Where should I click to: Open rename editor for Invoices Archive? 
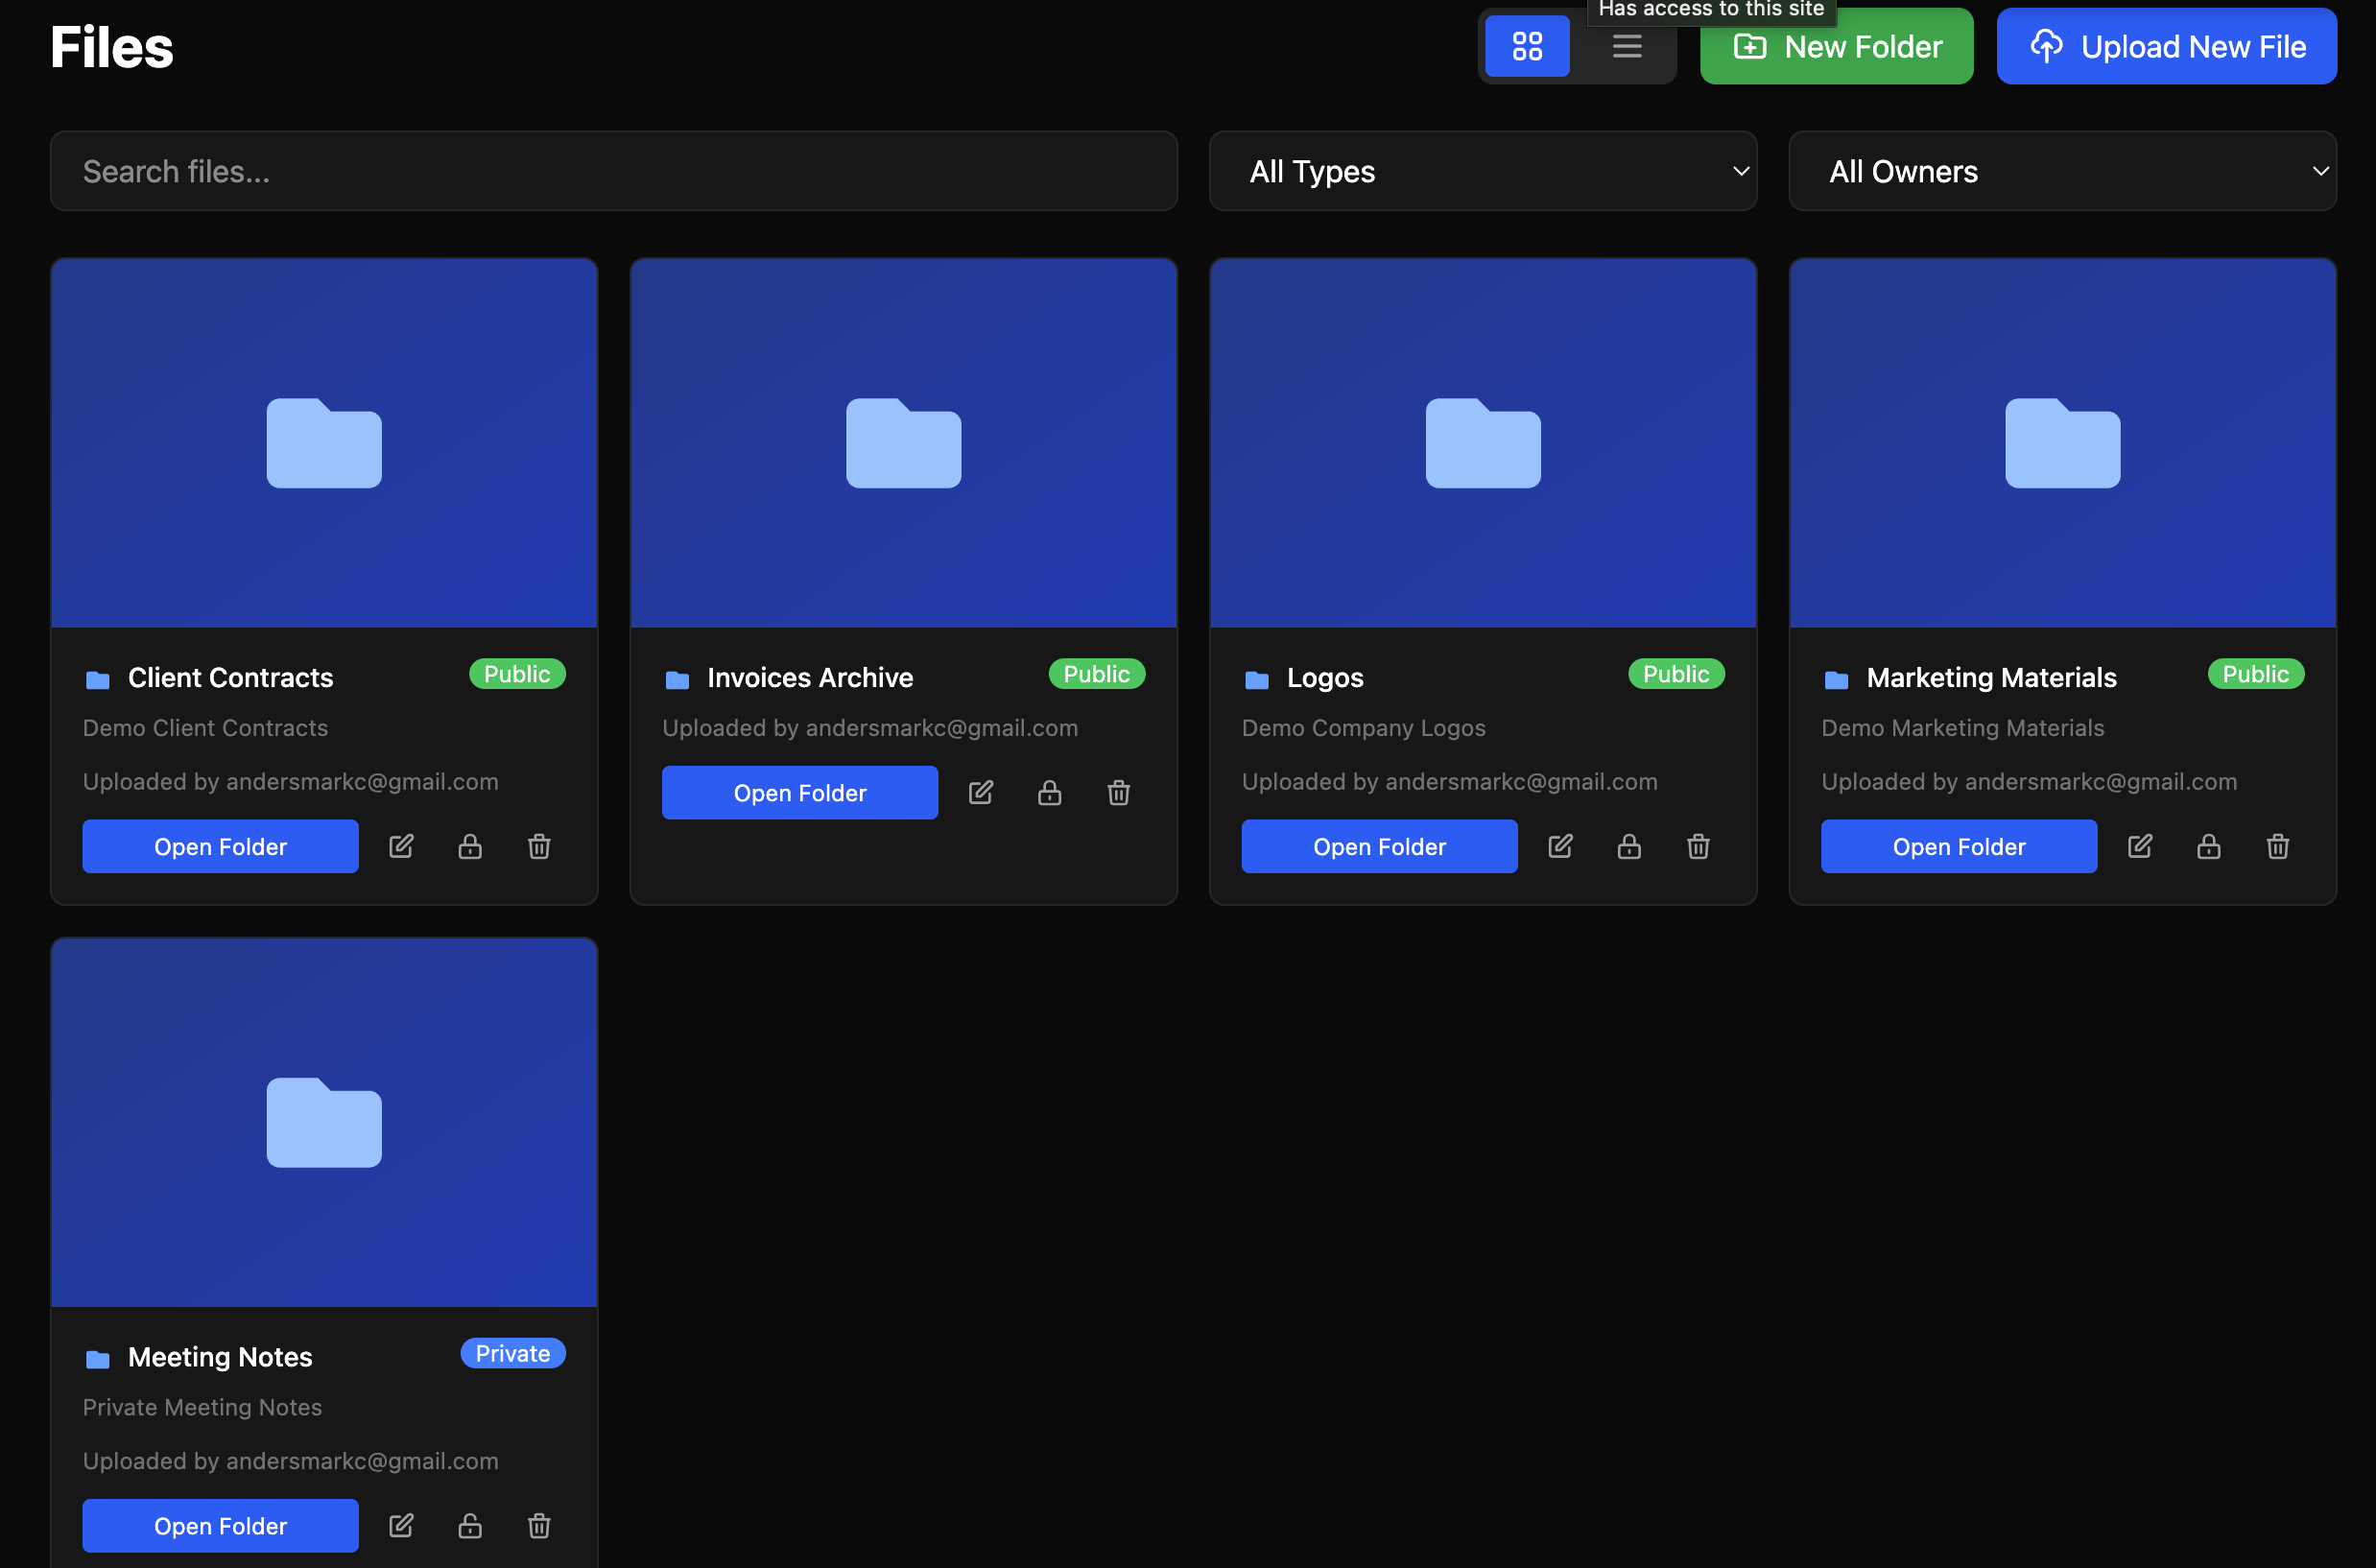pyautogui.click(x=980, y=792)
